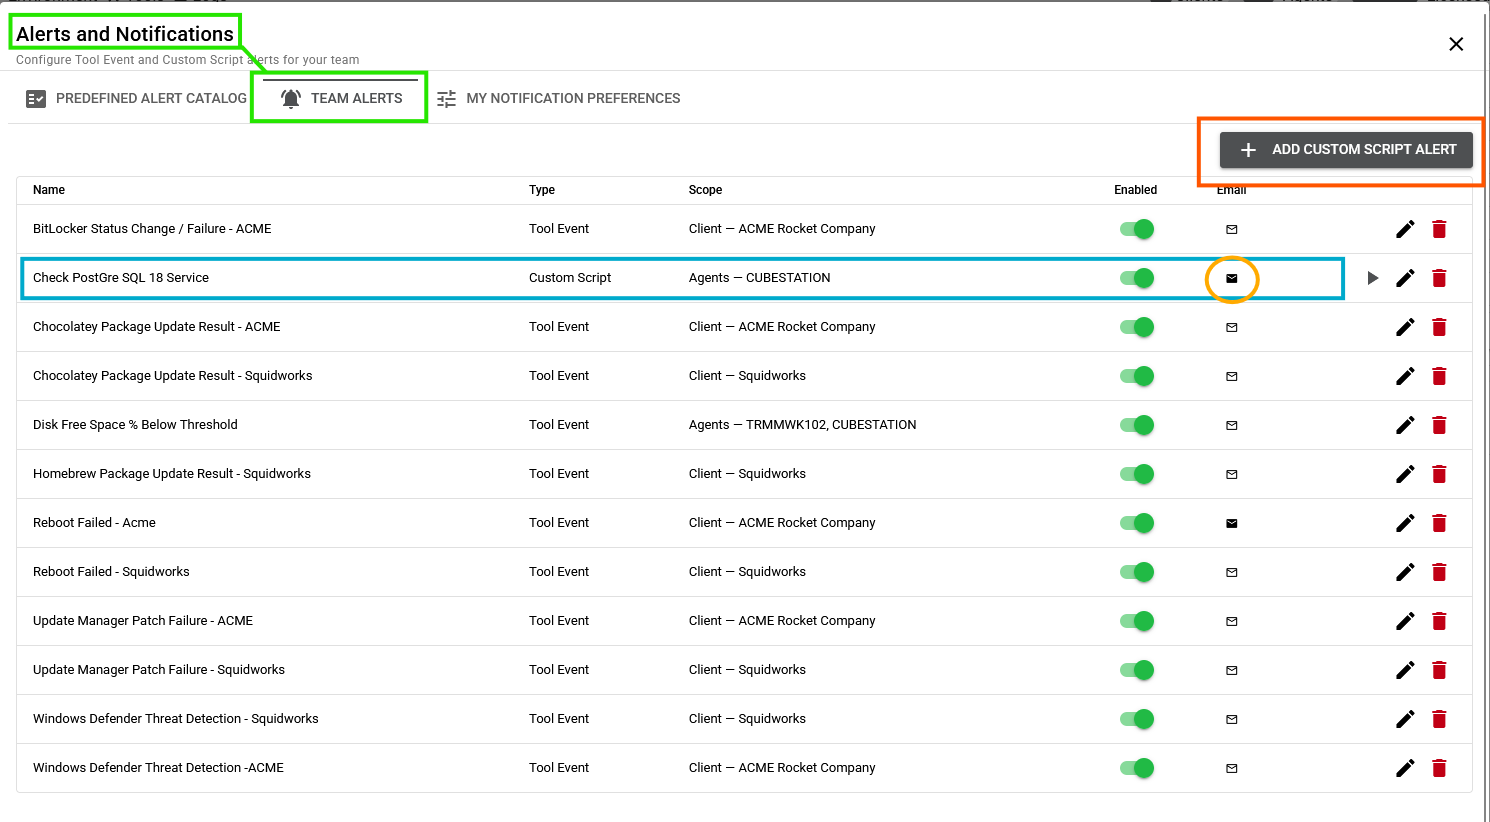Run the Check PostGre SQL 18 Service script
The height and width of the screenshot is (822, 1490).
pos(1373,278)
